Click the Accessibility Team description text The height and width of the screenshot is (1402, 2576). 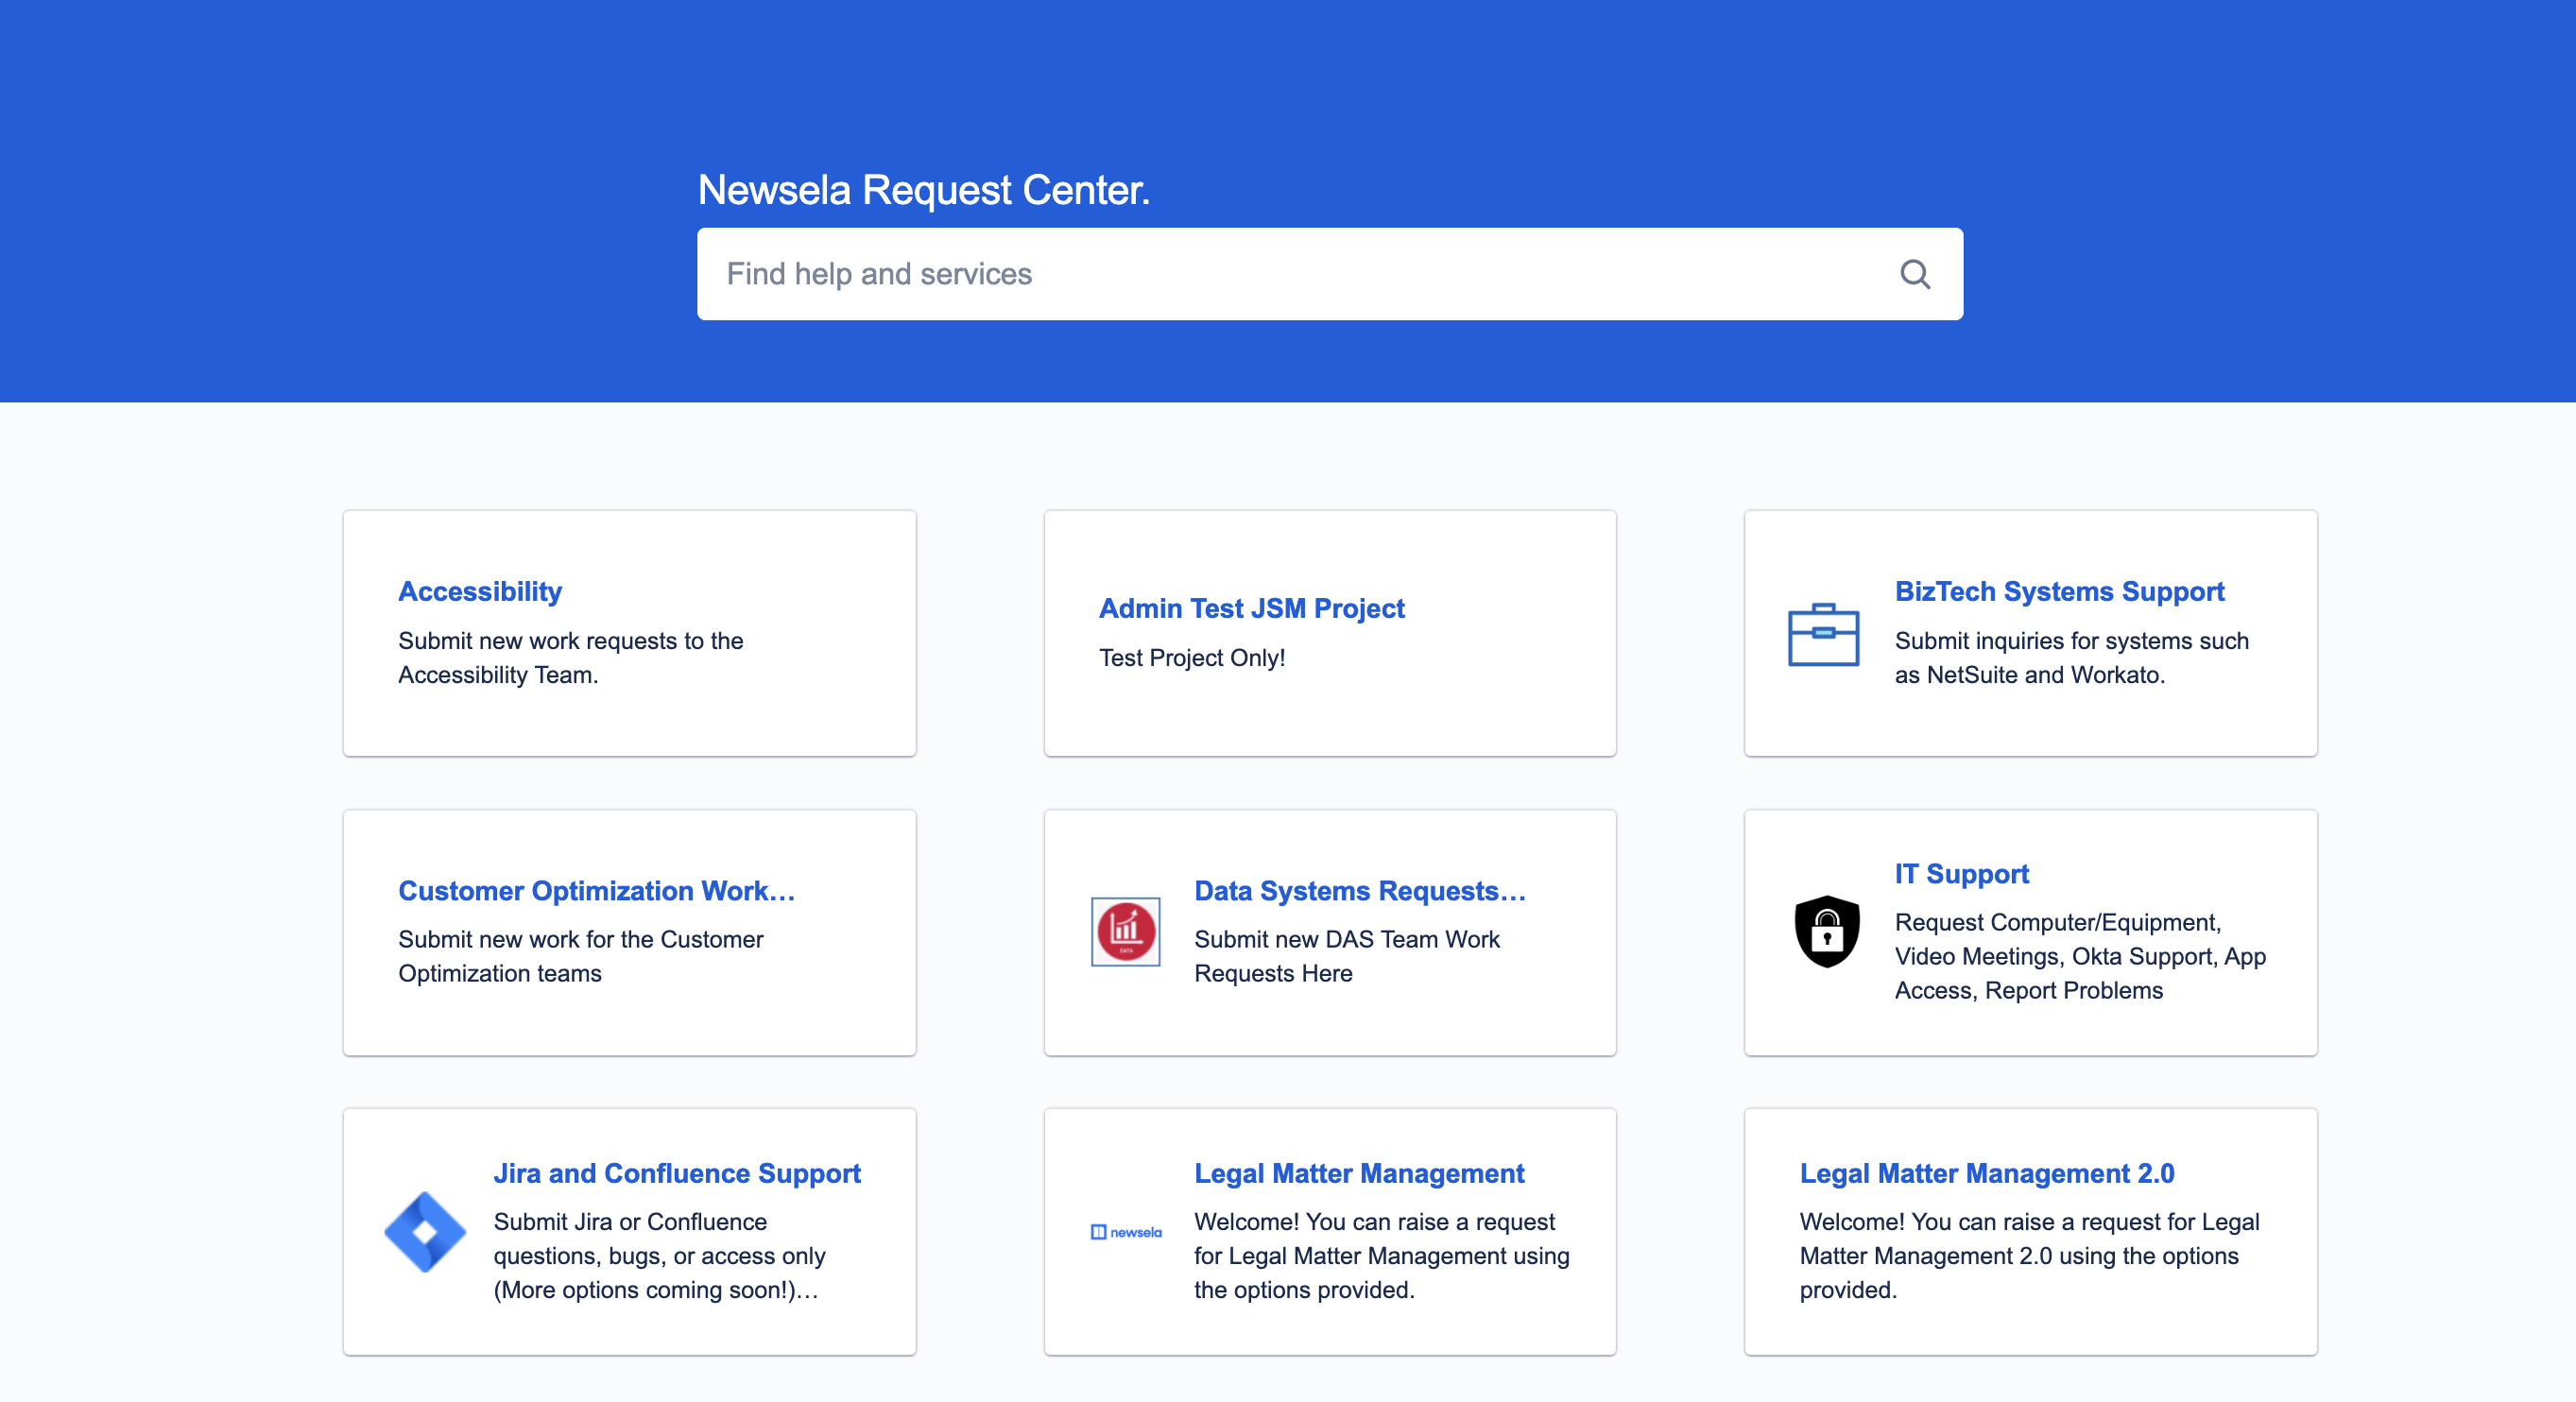click(x=570, y=658)
